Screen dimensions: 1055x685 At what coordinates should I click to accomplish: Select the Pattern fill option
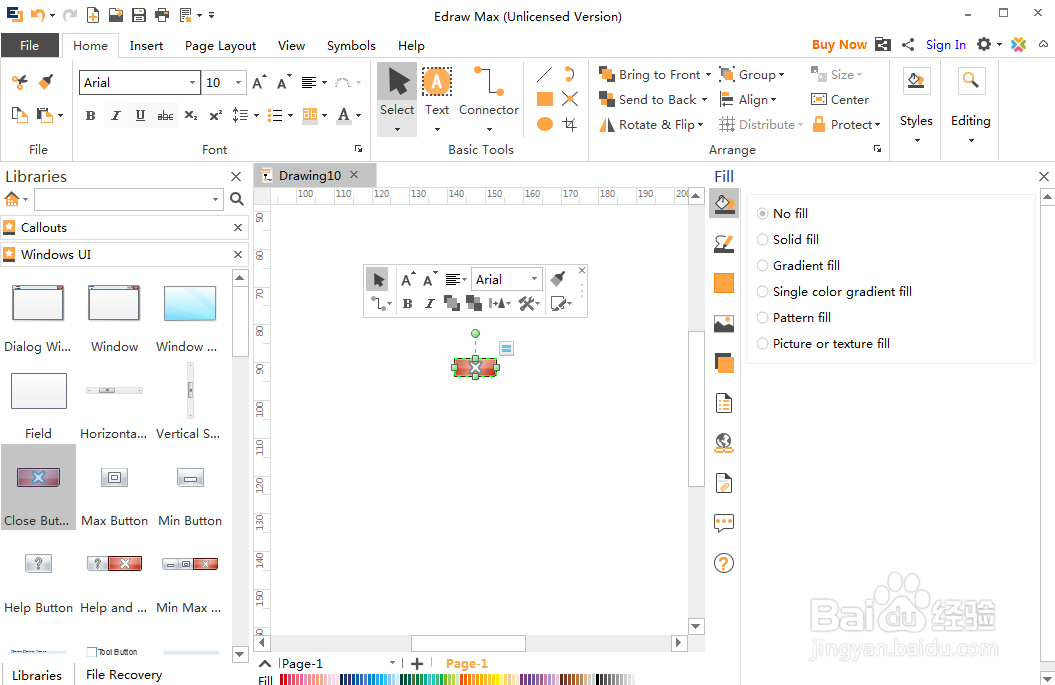click(794, 318)
